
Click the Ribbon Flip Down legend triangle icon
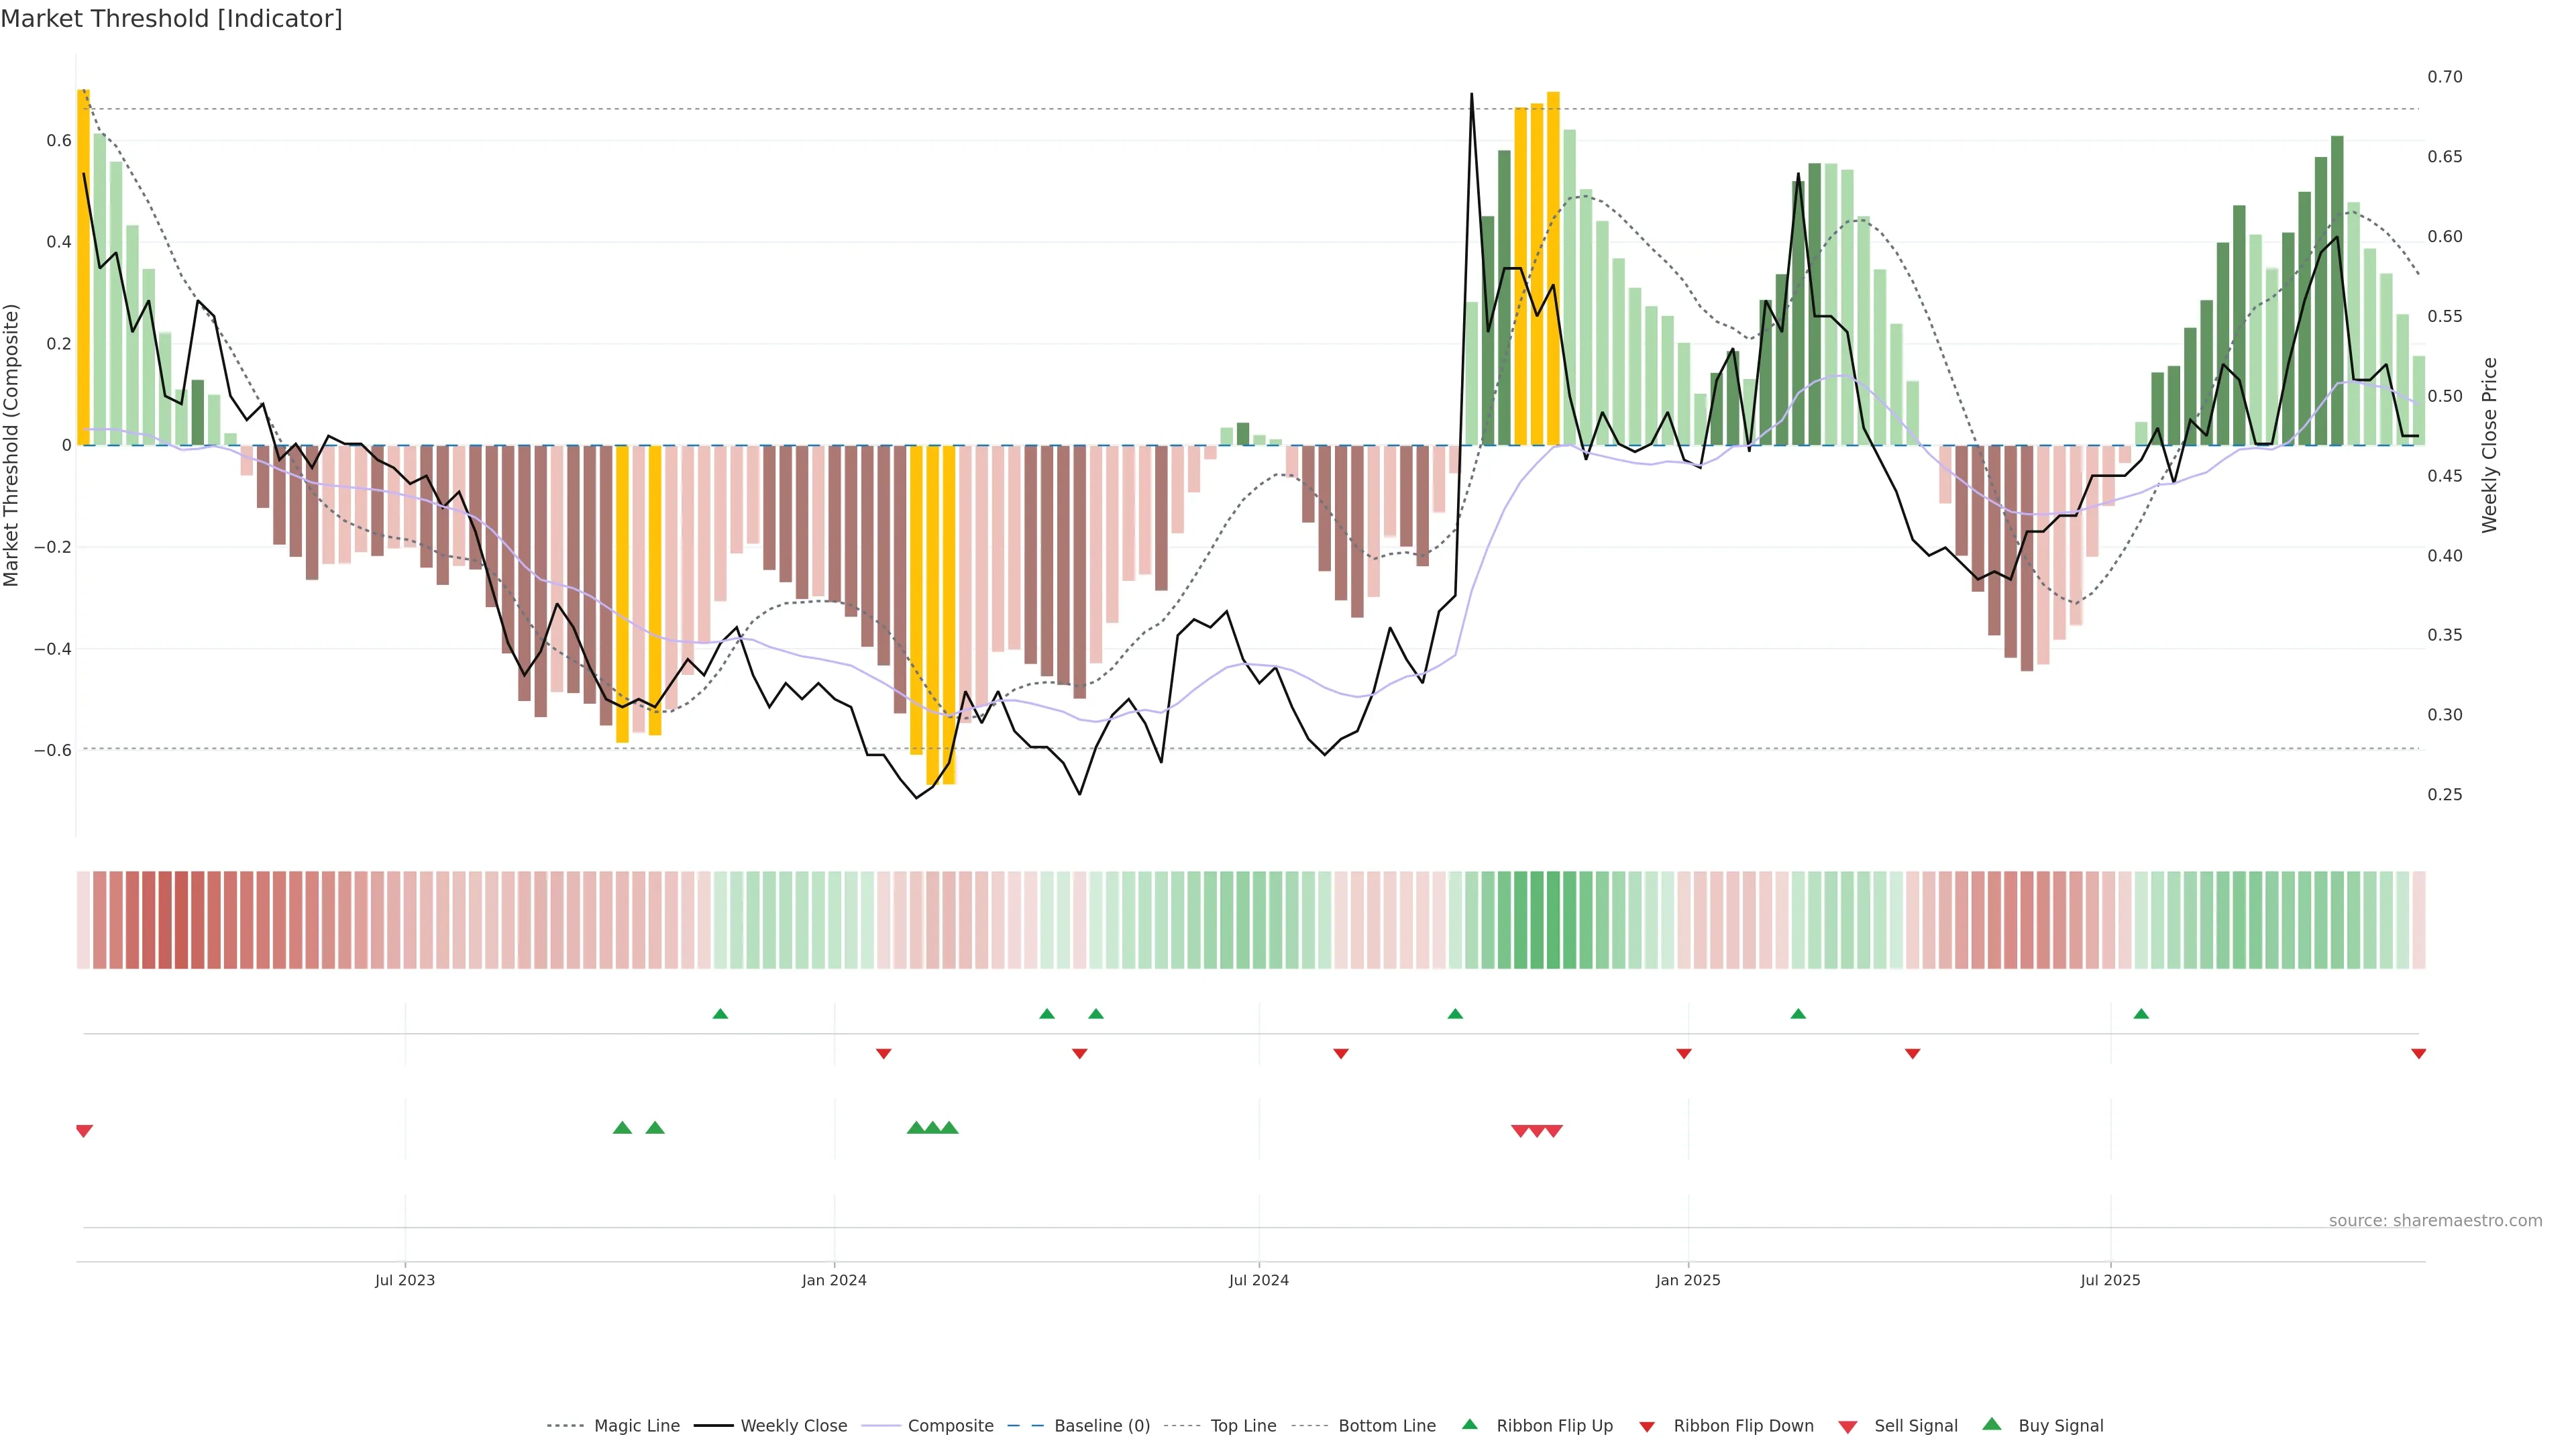pyautogui.click(x=1647, y=1427)
